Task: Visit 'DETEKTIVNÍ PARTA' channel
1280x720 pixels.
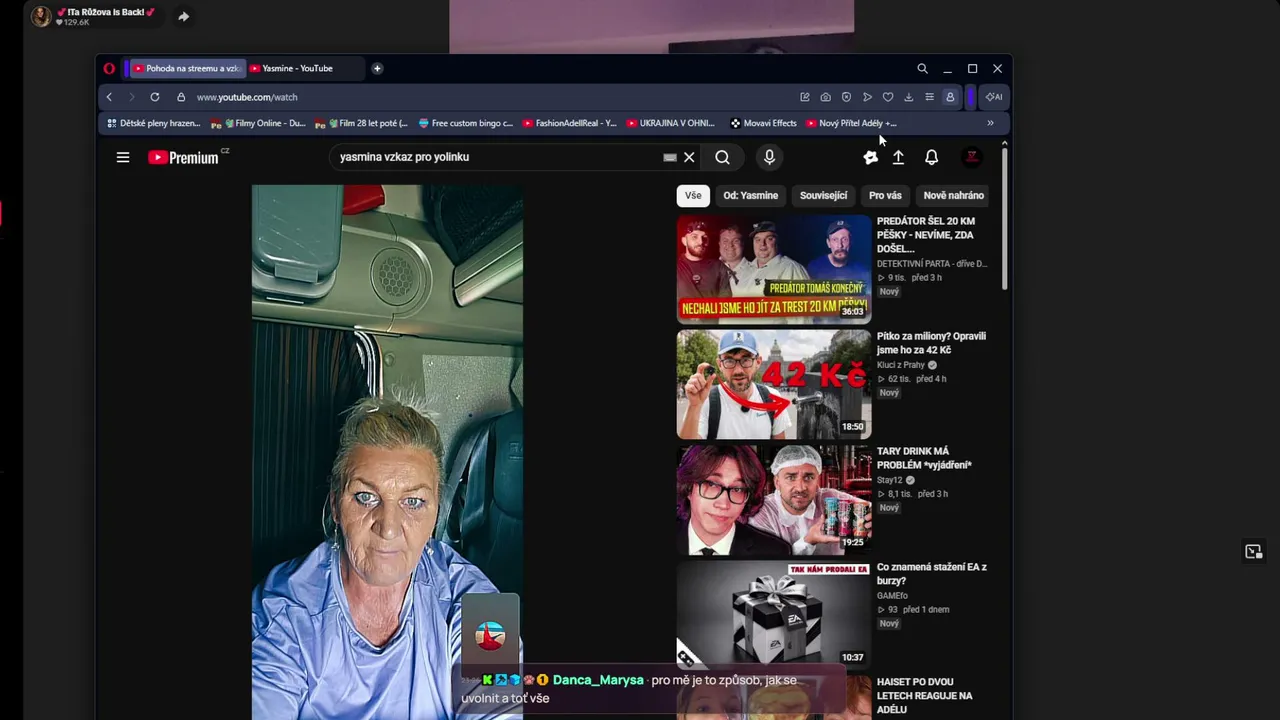Action: 932,264
